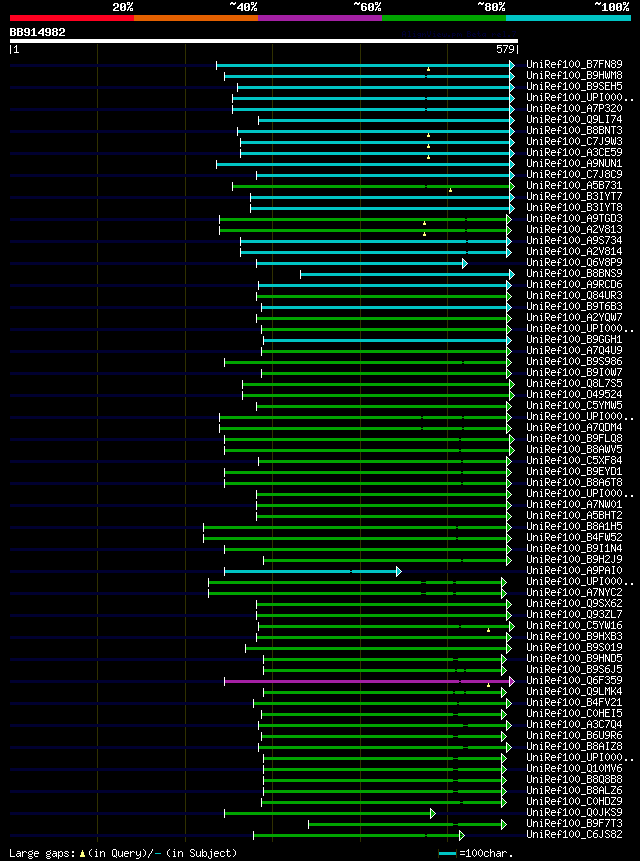The width and height of the screenshot is (640, 861).
Task: Select the UniRef100_A9S734 label
Action: tap(574, 241)
